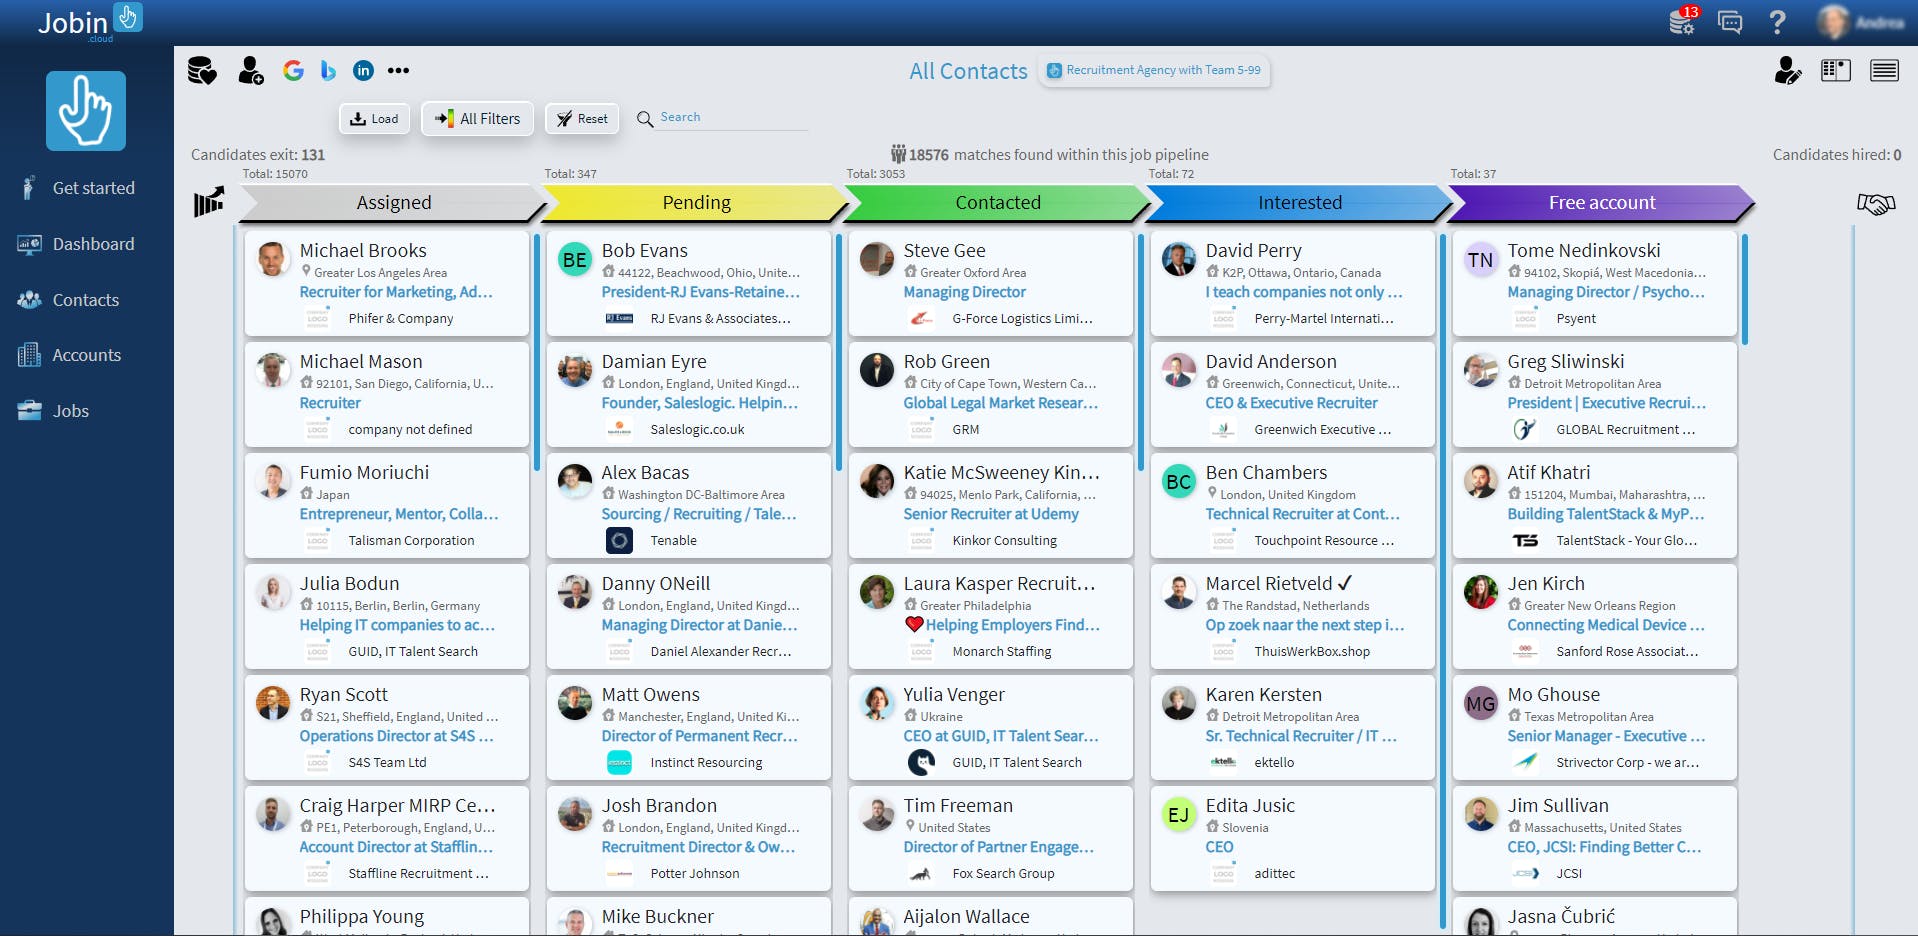Click Katie McSweeney profile photo
This screenshot has width=1918, height=936.
tap(877, 481)
